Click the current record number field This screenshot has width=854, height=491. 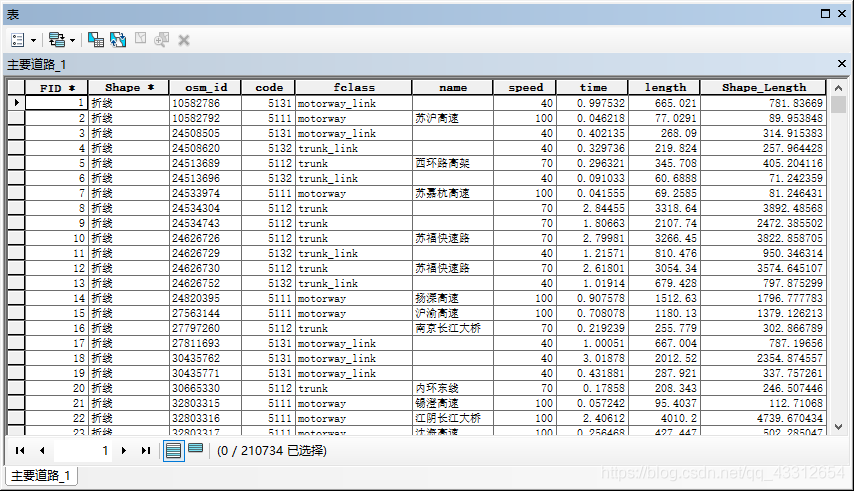pos(83,450)
